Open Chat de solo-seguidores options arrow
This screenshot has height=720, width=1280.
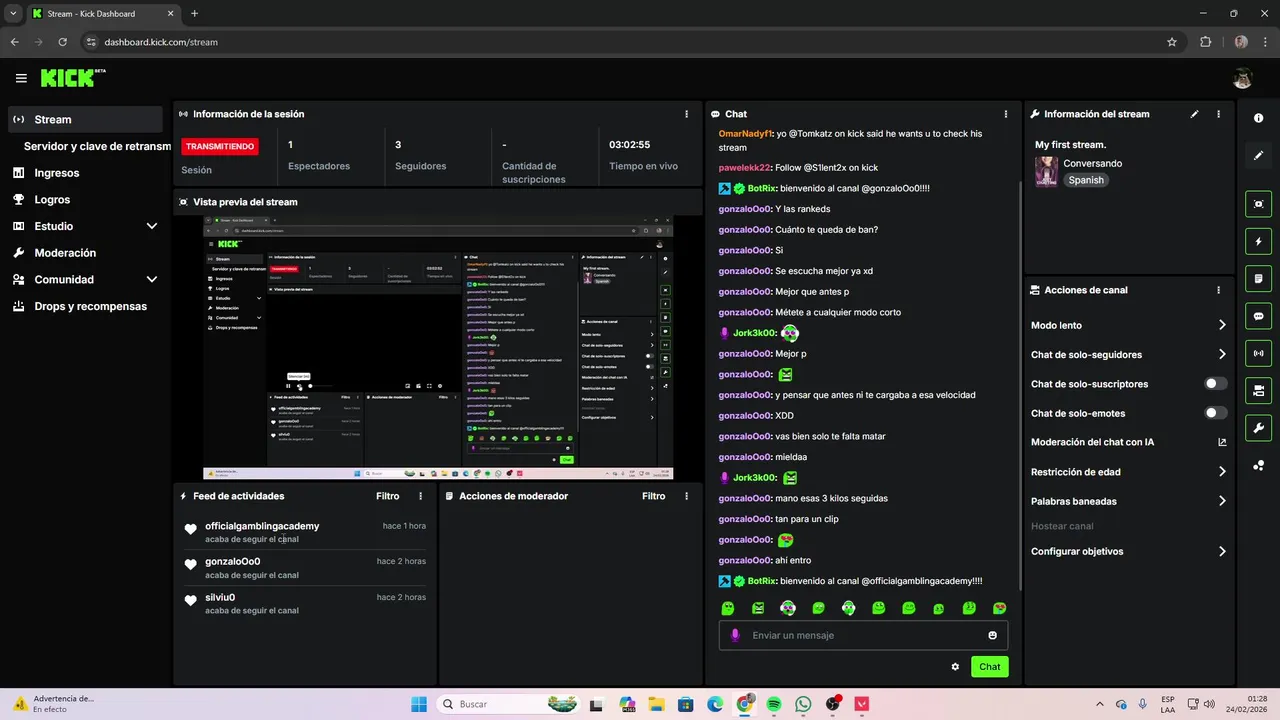1222,354
